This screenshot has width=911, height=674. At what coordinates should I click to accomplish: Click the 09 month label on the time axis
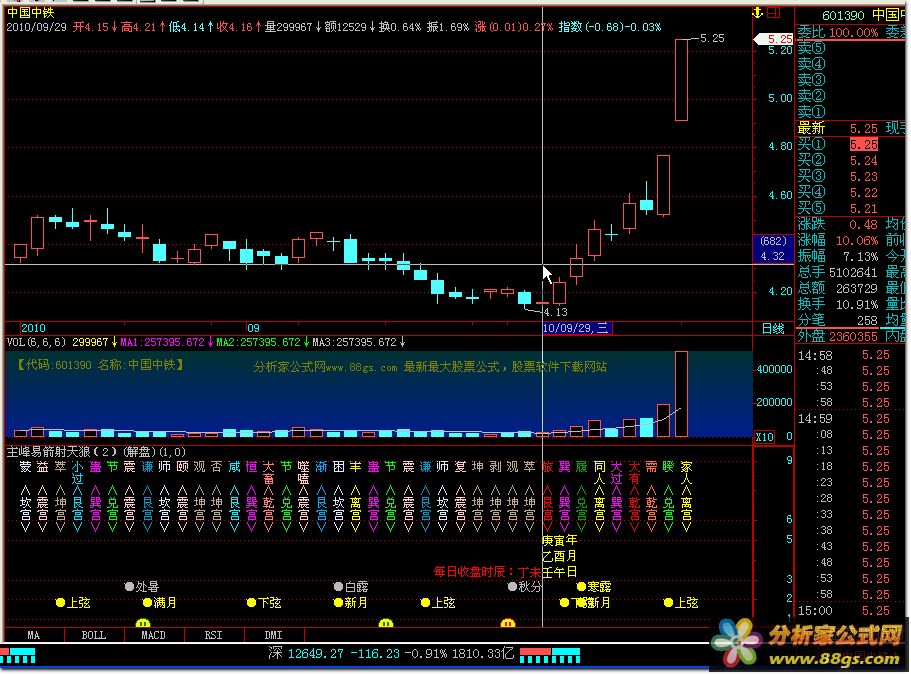(x=253, y=328)
